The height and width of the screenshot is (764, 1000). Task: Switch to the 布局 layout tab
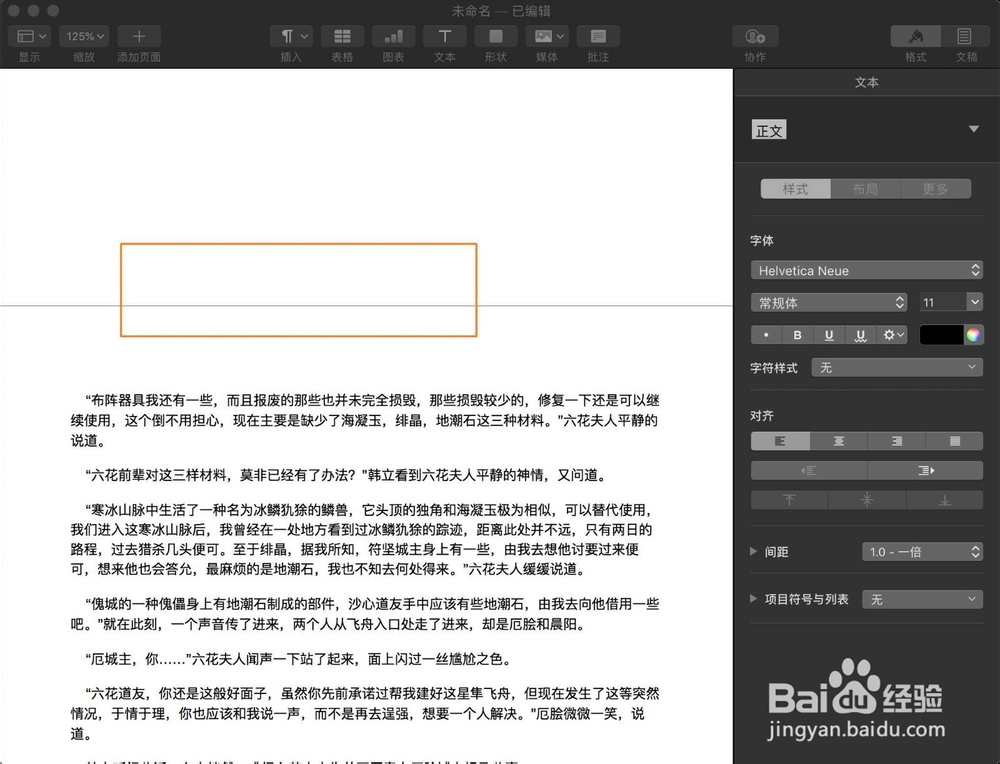pyautogui.click(x=866, y=188)
